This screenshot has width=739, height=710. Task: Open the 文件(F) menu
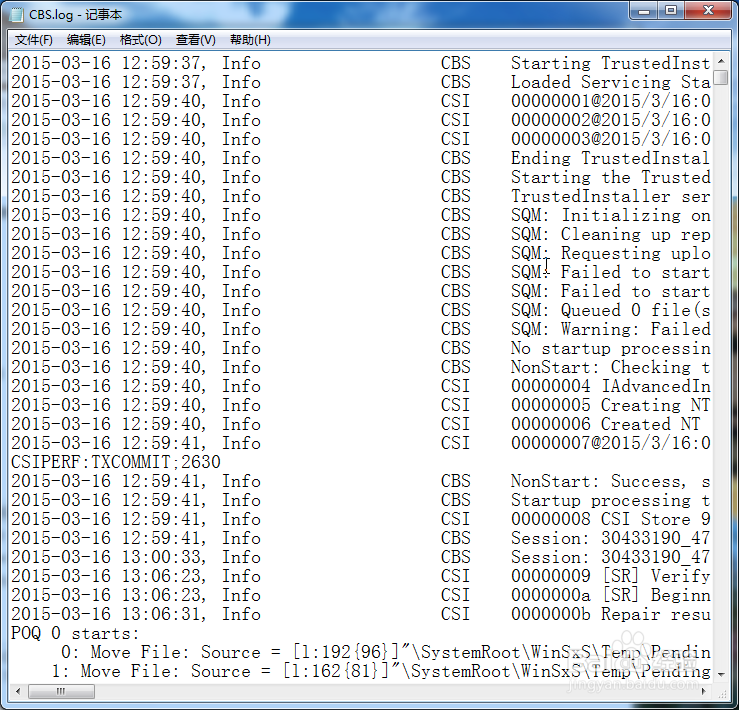33,40
